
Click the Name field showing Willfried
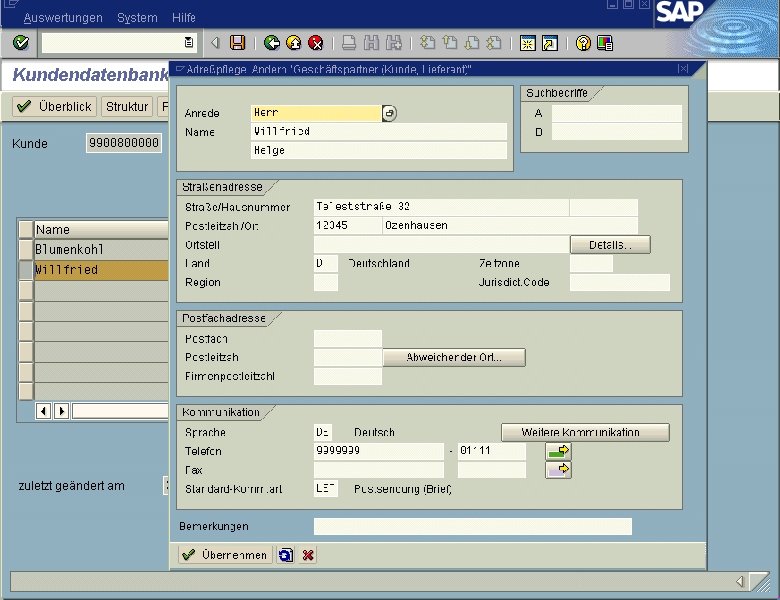tap(379, 131)
